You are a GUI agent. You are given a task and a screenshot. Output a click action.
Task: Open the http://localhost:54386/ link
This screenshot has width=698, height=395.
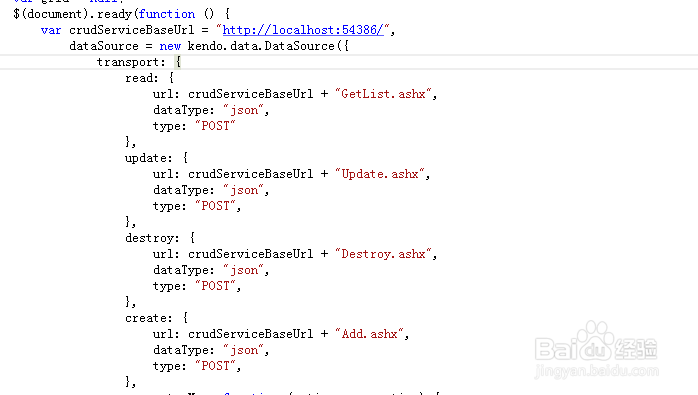[x=303, y=30]
